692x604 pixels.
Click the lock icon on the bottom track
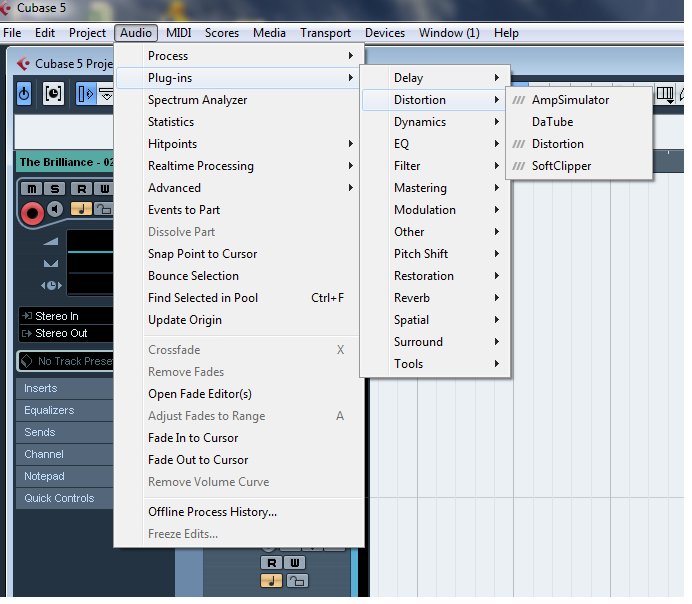297,581
